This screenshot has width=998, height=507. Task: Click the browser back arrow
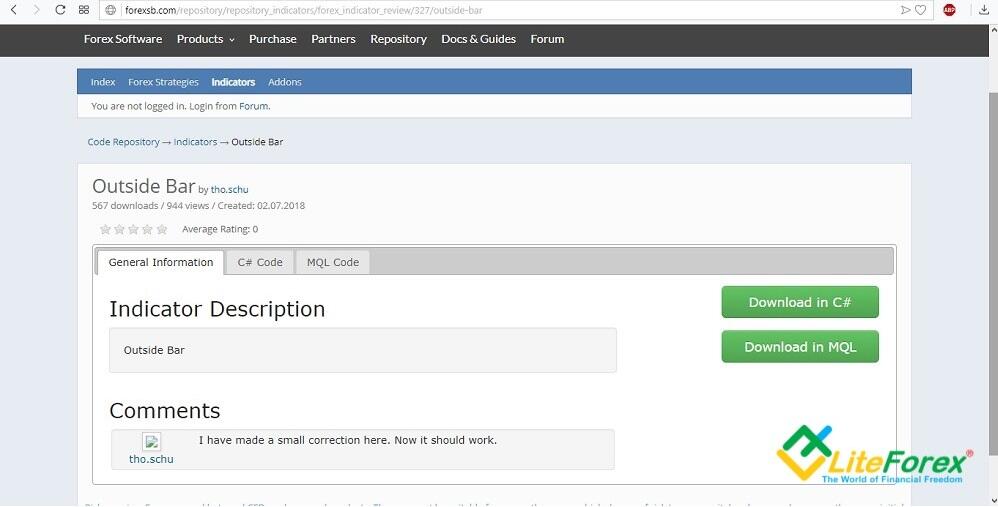pos(14,10)
